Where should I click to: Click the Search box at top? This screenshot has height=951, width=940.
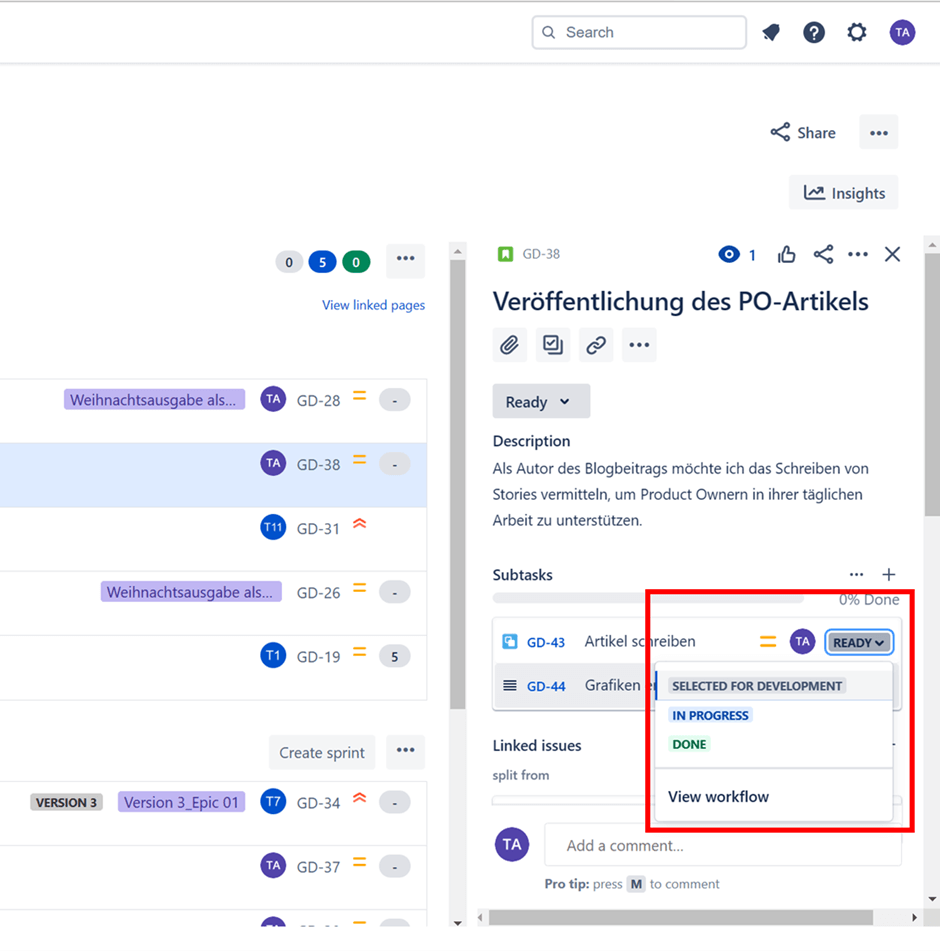pyautogui.click(x=640, y=32)
